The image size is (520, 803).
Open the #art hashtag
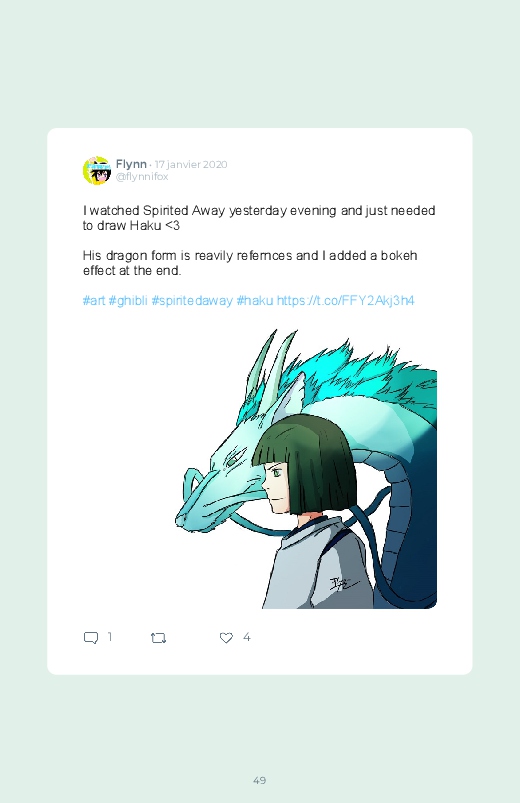tap(94, 300)
